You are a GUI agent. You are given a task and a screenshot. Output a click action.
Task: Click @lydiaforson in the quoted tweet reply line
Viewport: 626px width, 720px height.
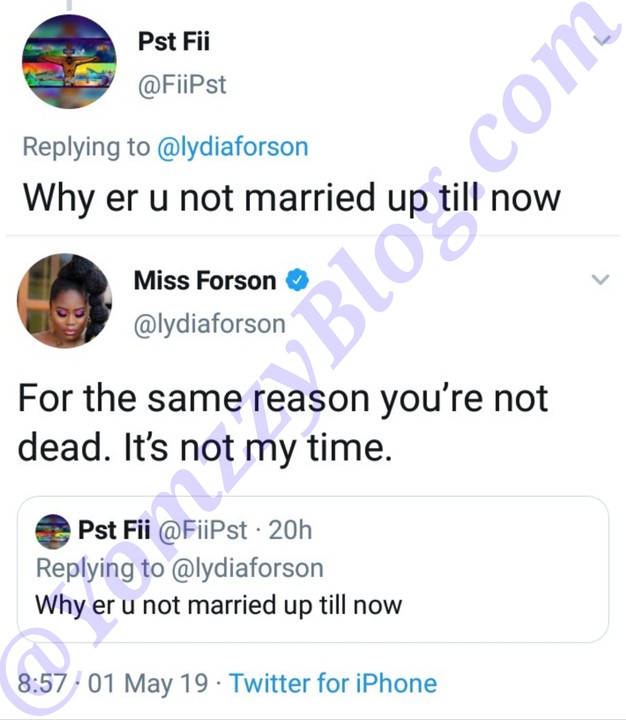(248, 568)
